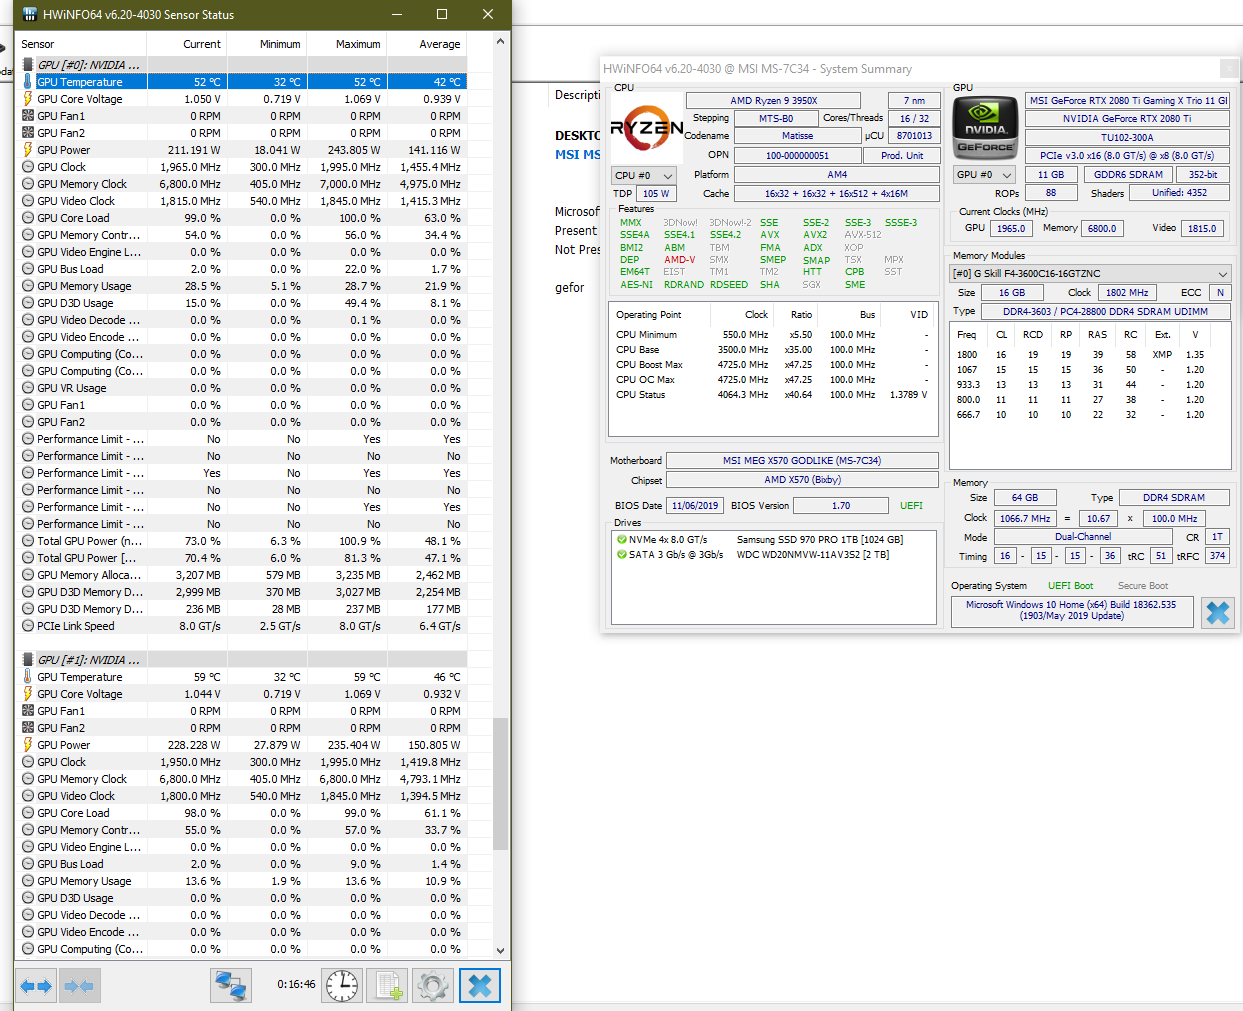Open the CPU #0 selector dropdown

[x=644, y=175]
